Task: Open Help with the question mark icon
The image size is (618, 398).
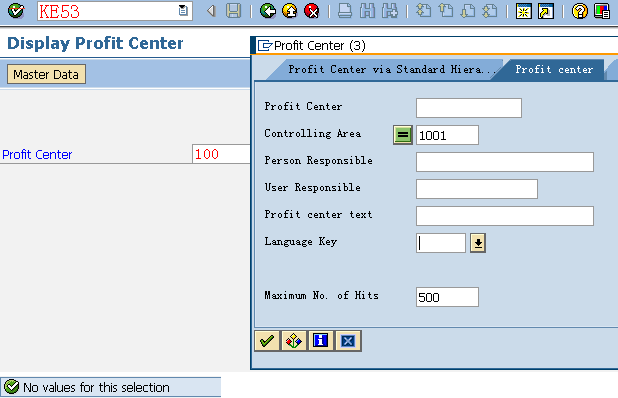Action: pyautogui.click(x=579, y=11)
